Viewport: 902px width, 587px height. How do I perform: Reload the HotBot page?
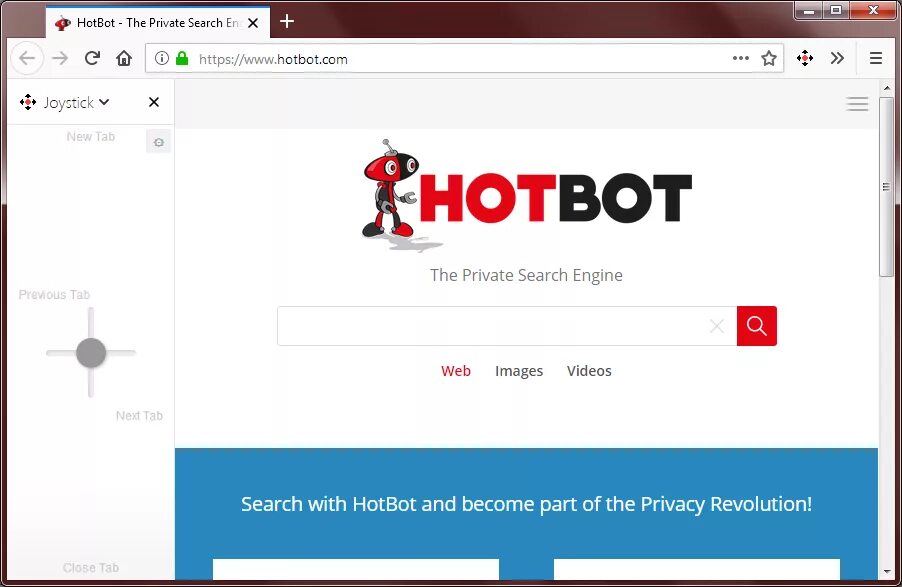point(92,58)
